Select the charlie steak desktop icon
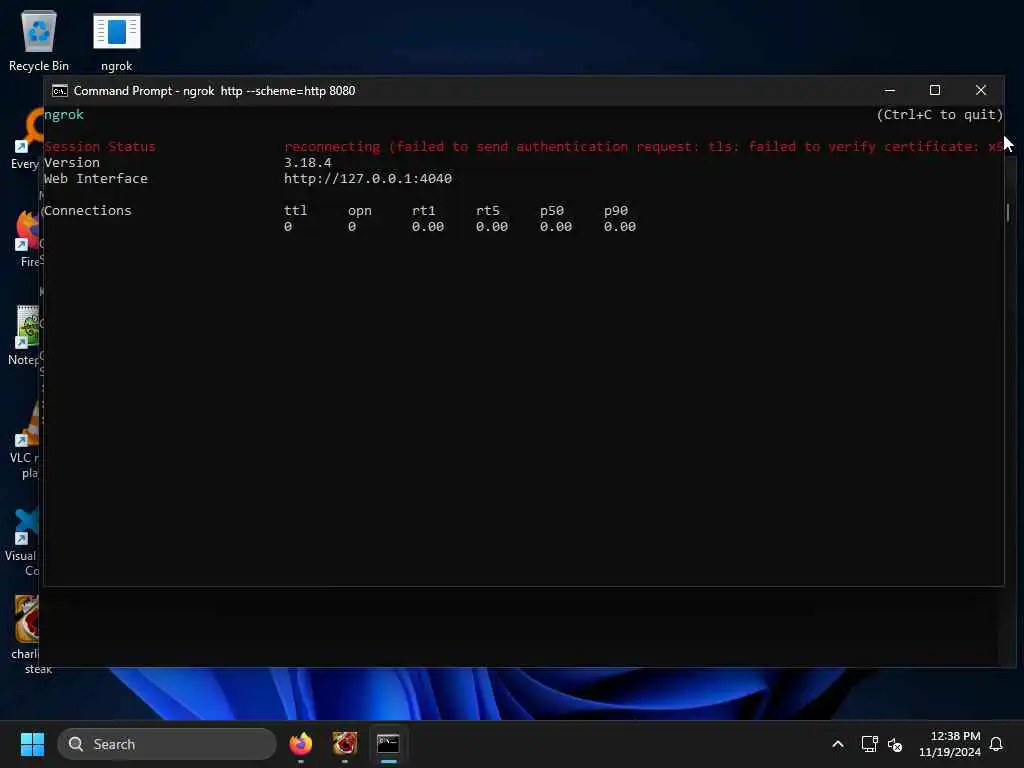This screenshot has height=768, width=1024. [26, 633]
